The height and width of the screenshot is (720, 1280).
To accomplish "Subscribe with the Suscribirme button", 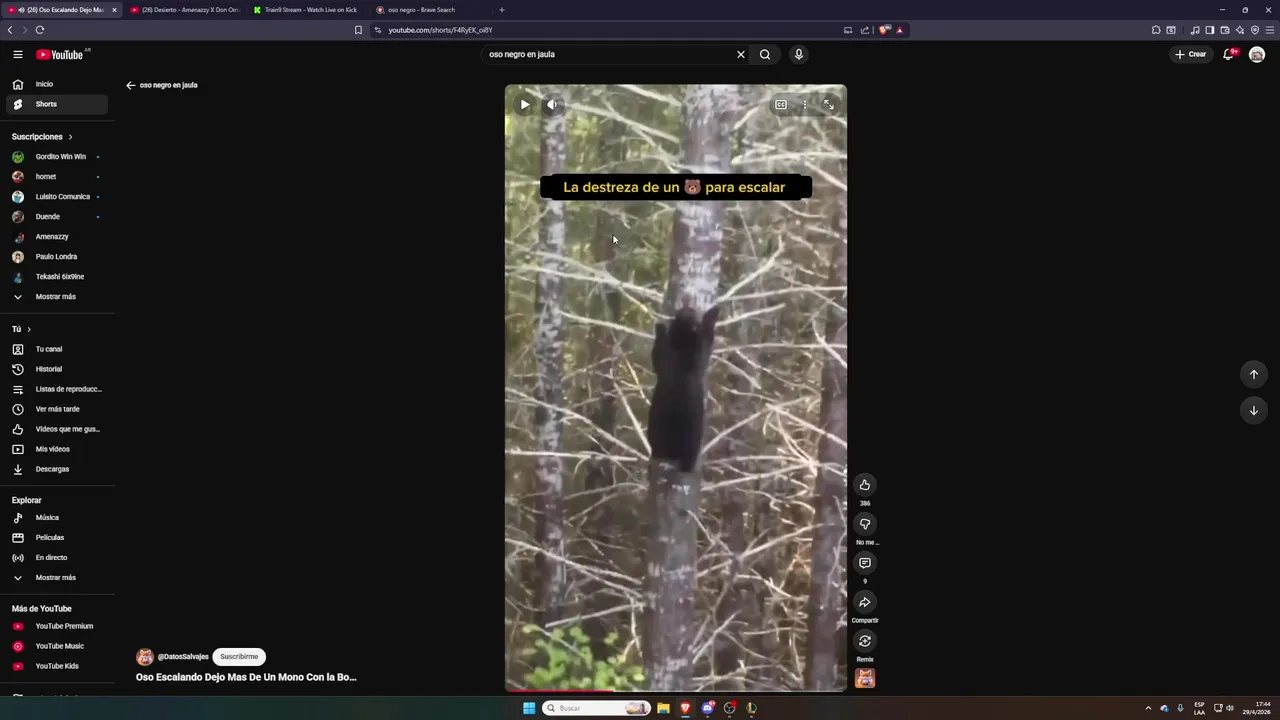I will [x=239, y=657].
